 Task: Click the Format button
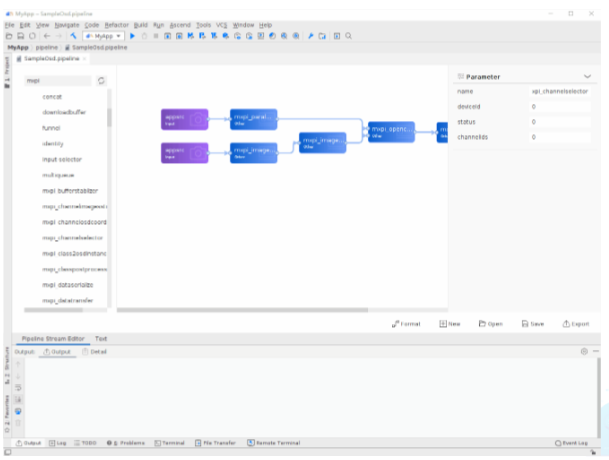coord(406,324)
